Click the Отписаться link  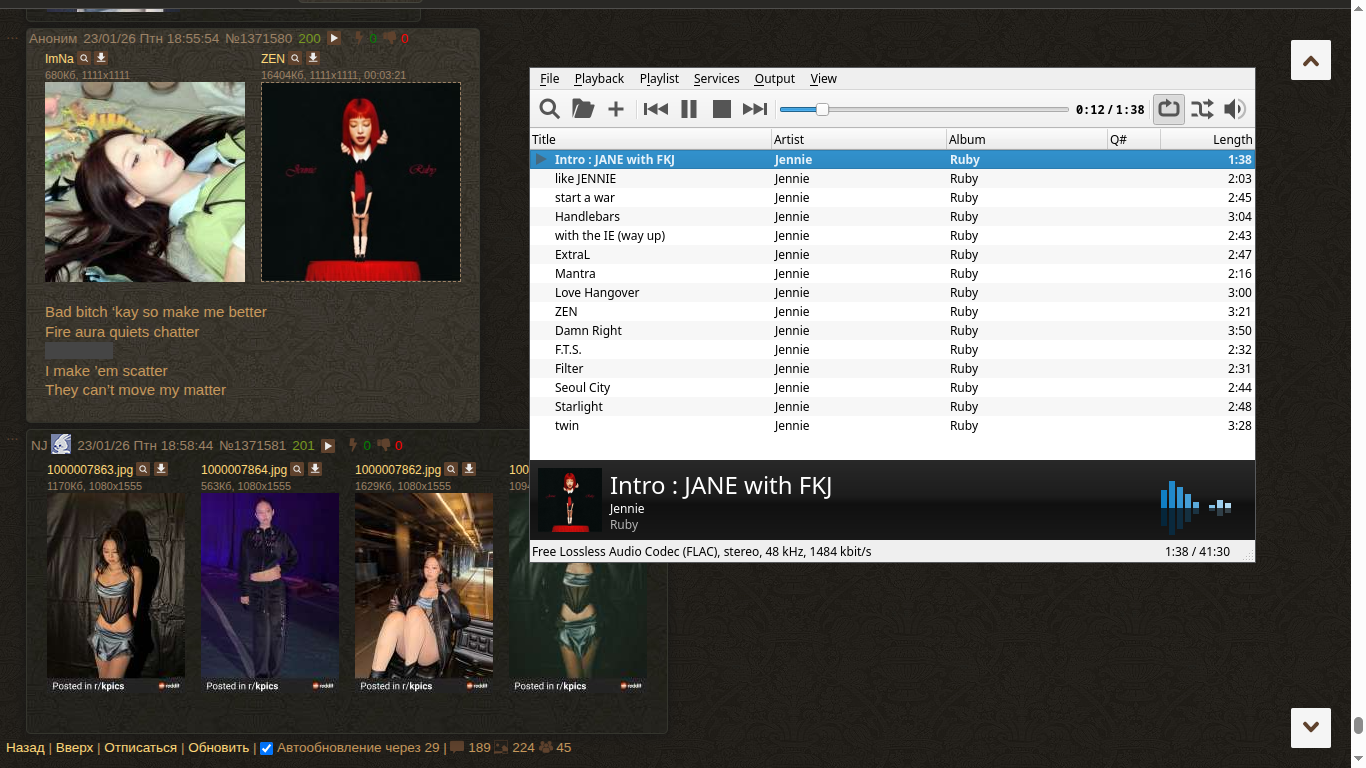click(x=141, y=748)
